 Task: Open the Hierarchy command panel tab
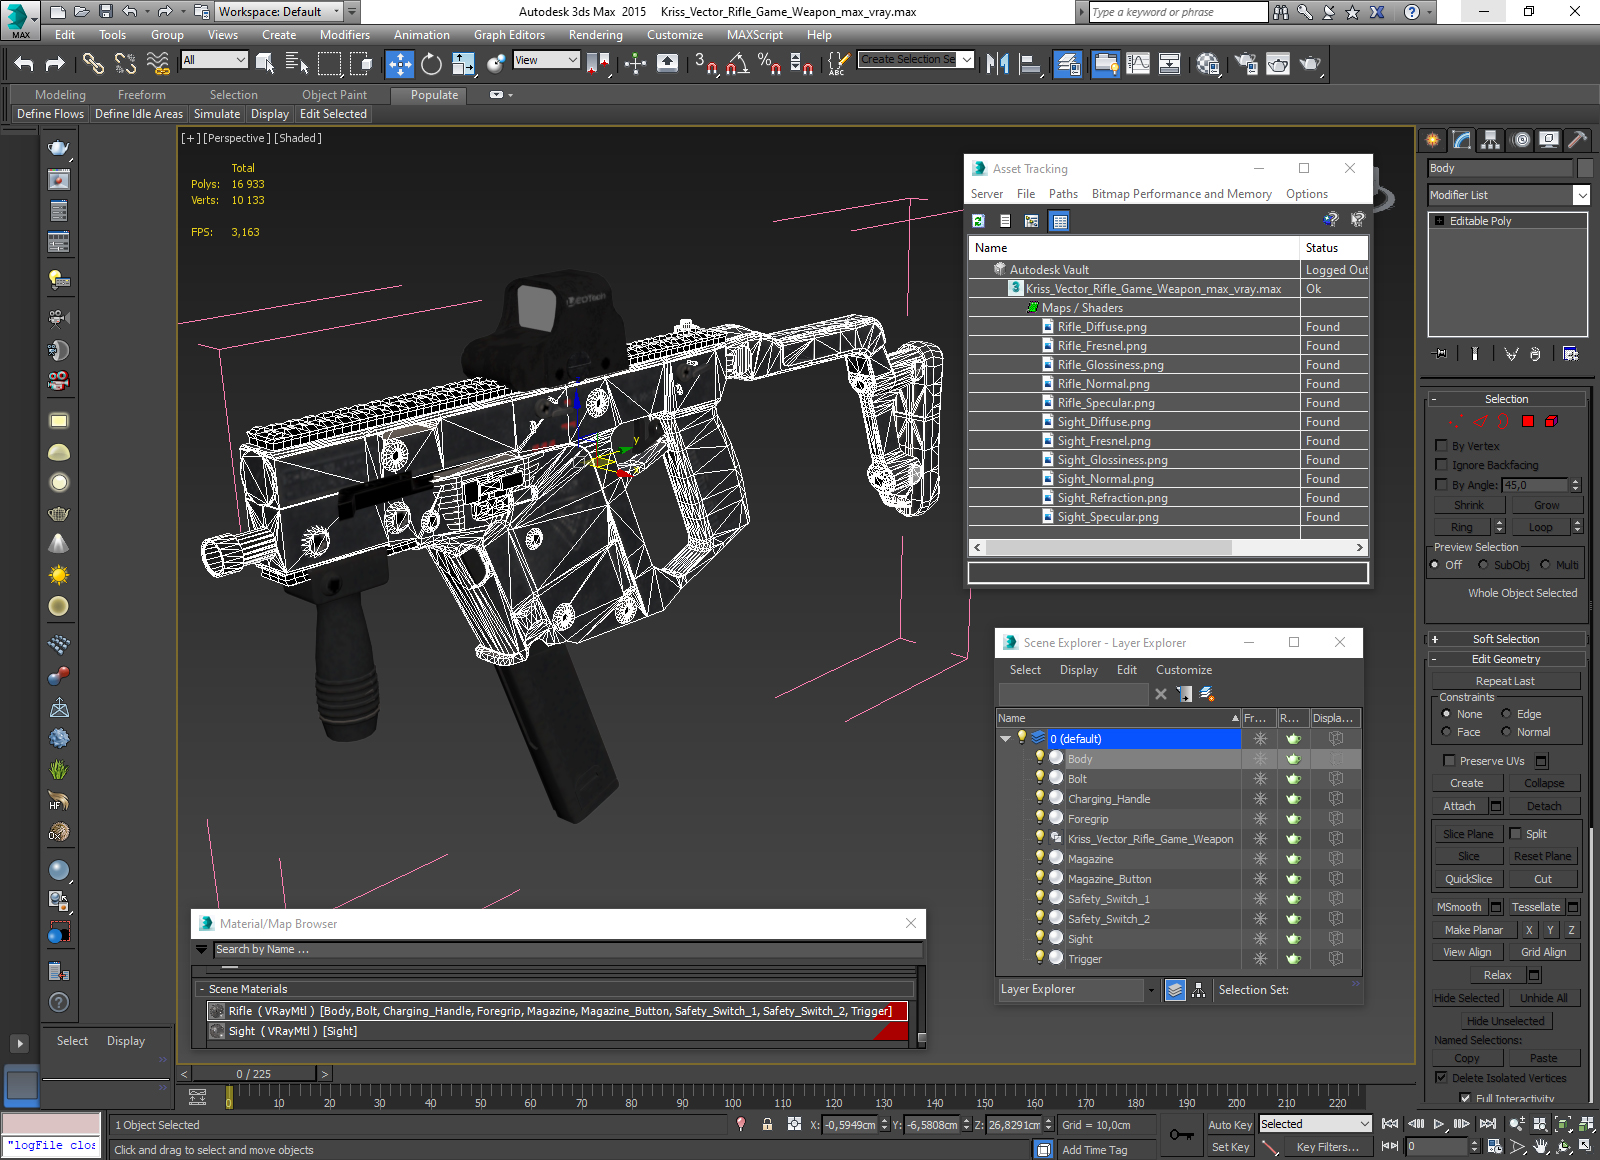pos(1491,140)
